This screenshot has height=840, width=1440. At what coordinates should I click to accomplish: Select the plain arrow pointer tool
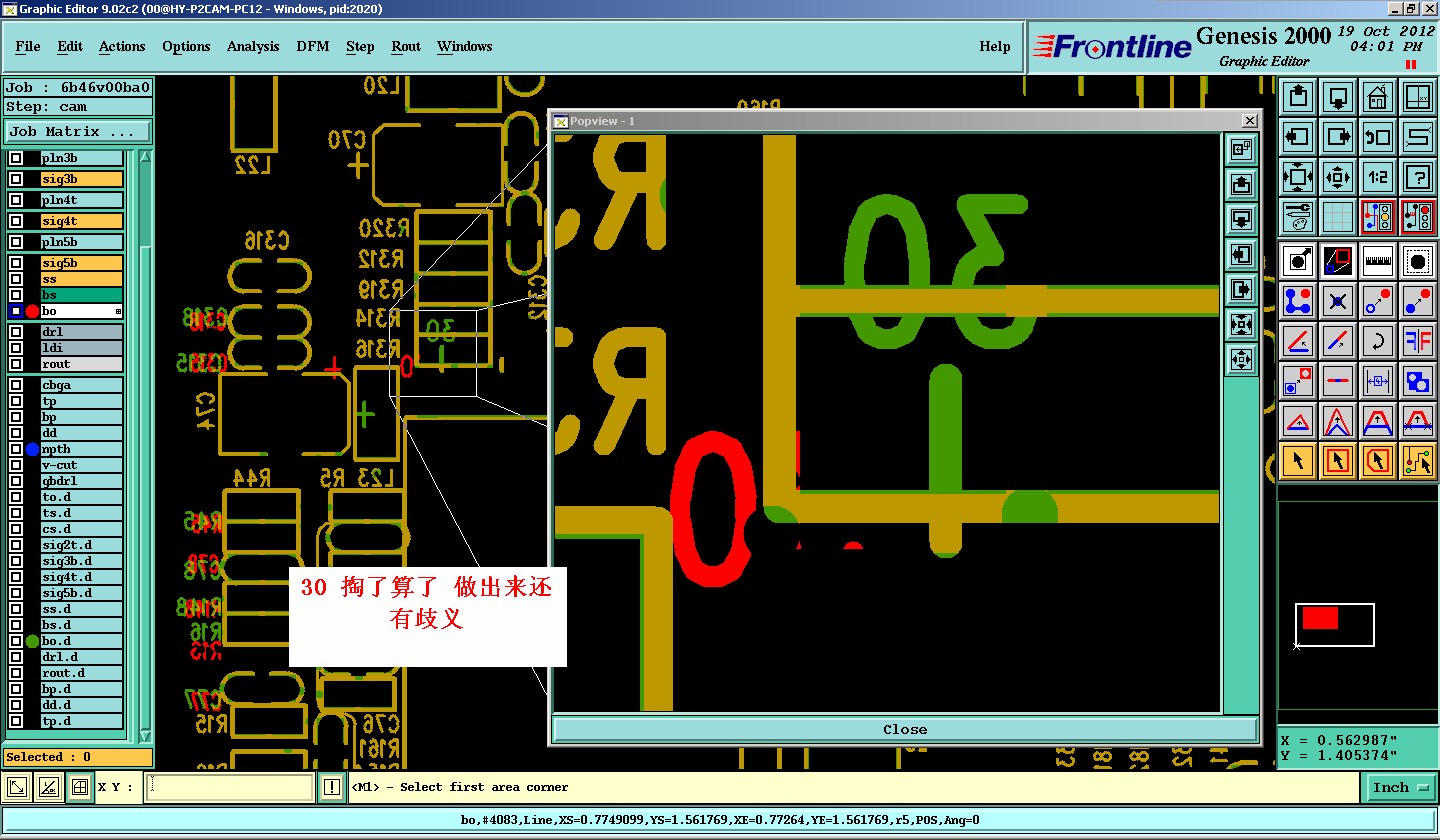(1298, 461)
